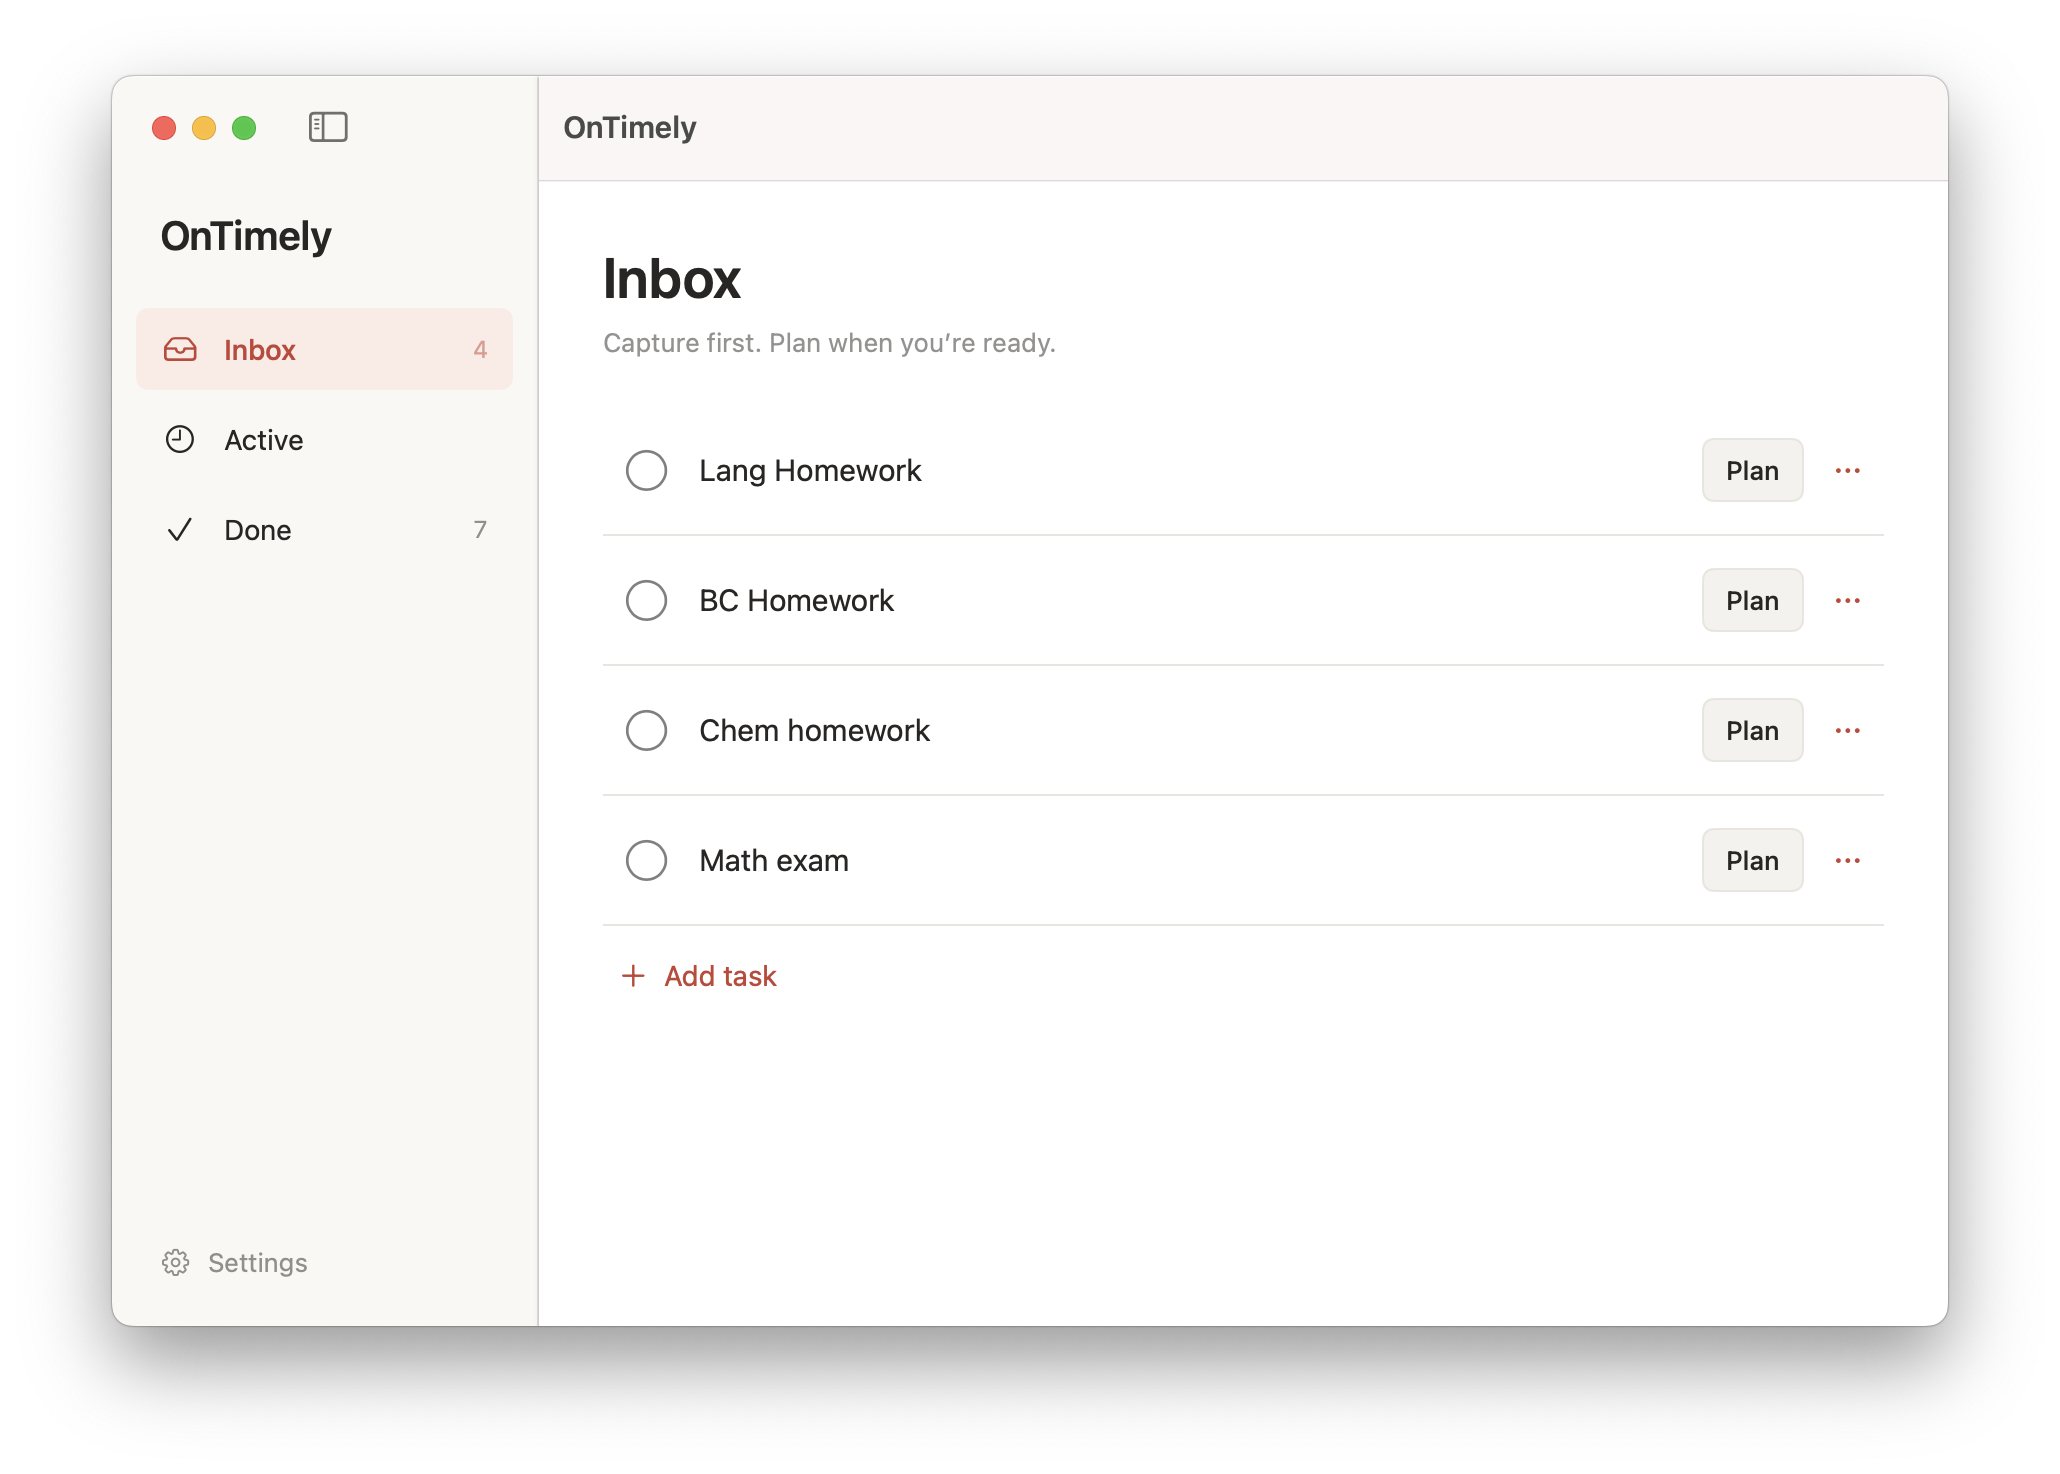Open more options for Math exam
This screenshot has width=2060, height=1474.
point(1848,861)
